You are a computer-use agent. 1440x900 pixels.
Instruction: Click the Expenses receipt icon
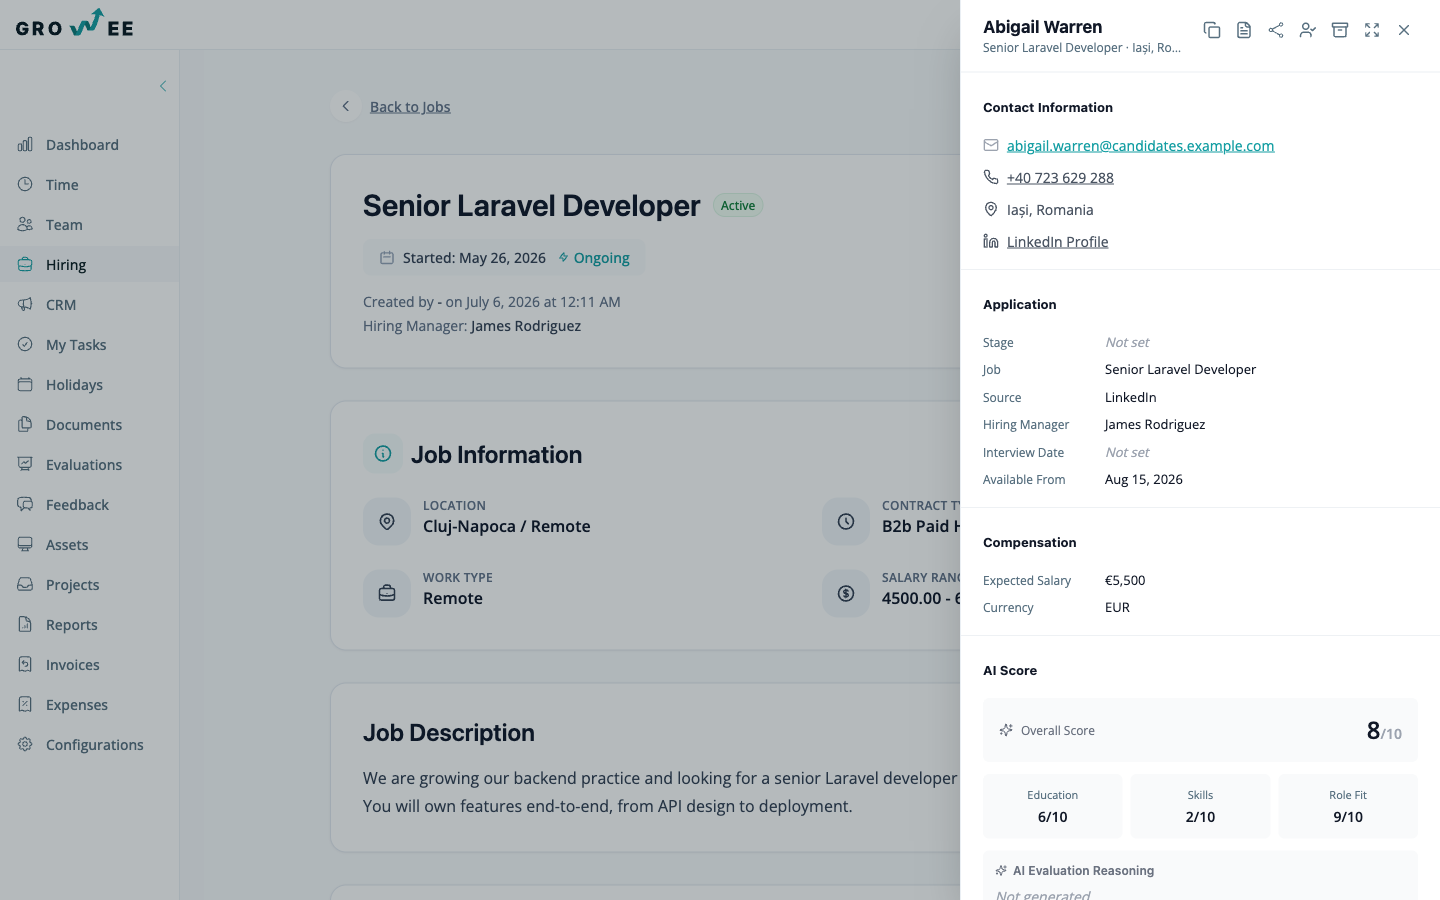coord(25,704)
